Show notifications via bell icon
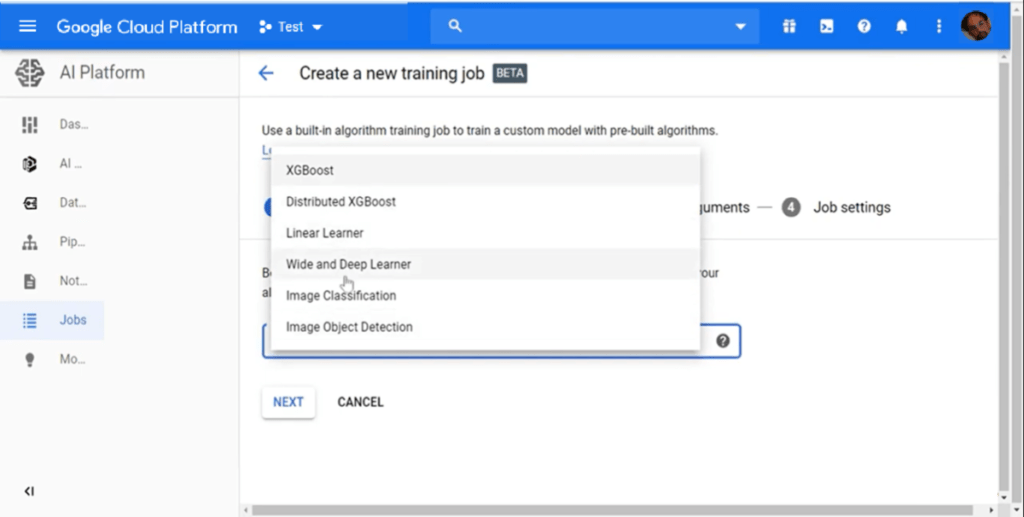This screenshot has width=1024, height=517. (x=901, y=27)
